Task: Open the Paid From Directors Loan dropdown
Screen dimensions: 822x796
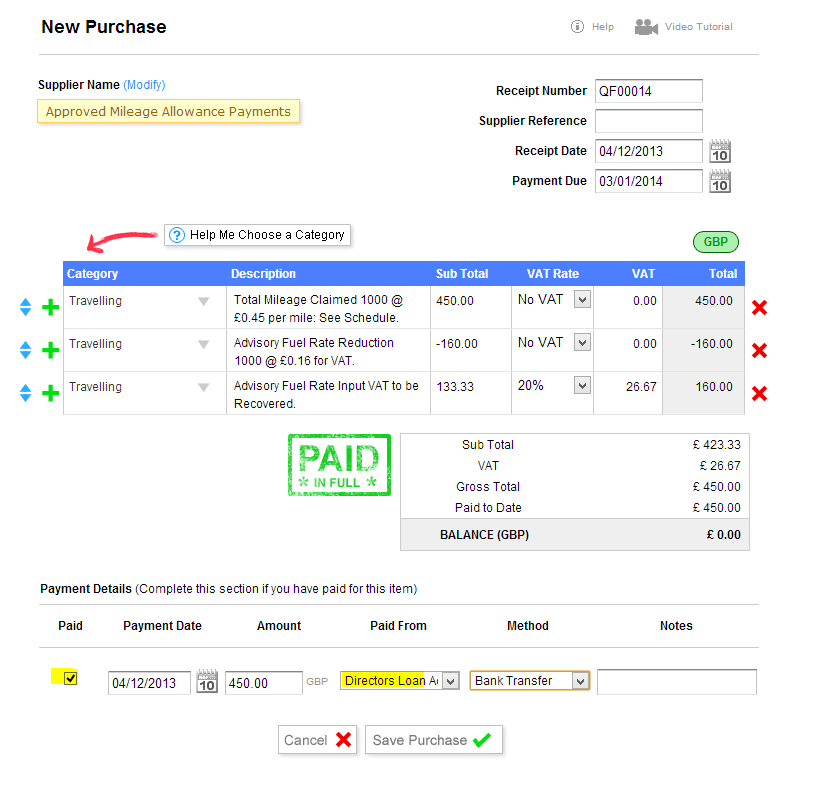Action: [x=450, y=681]
